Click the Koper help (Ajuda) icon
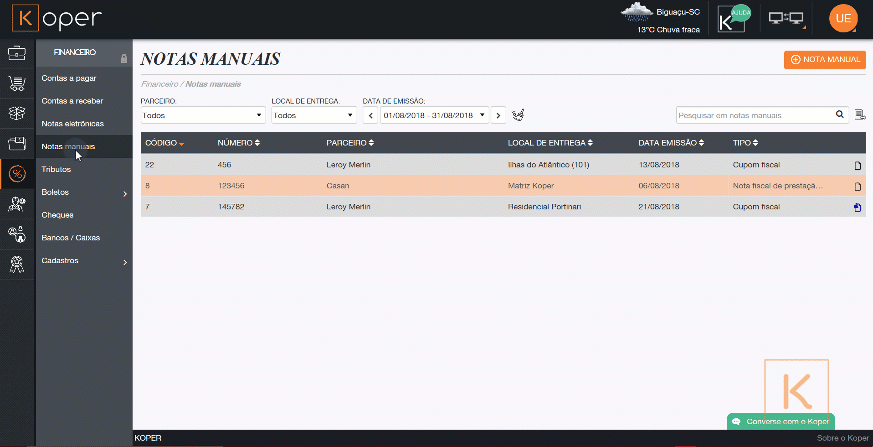The image size is (873, 447). click(734, 18)
